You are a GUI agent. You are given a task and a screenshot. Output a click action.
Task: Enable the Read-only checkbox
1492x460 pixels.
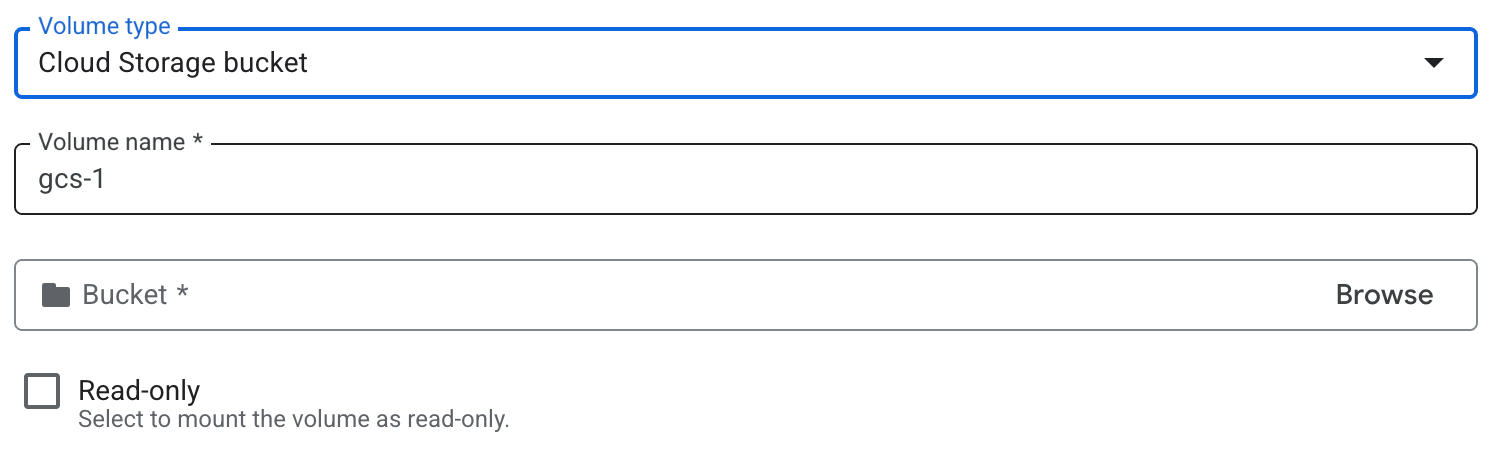tap(42, 392)
